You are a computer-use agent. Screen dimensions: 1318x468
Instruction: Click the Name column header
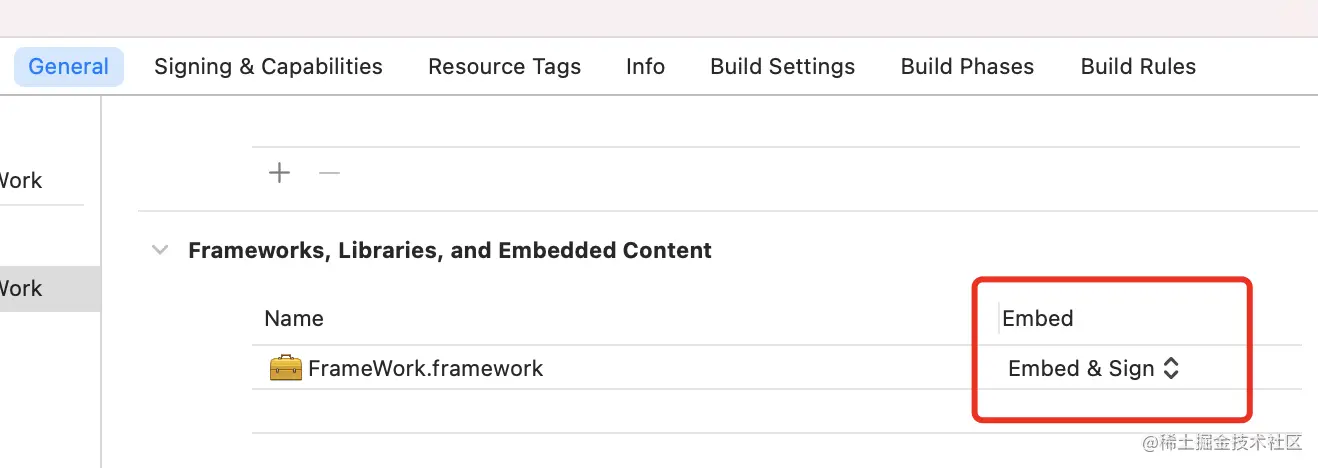tap(294, 319)
